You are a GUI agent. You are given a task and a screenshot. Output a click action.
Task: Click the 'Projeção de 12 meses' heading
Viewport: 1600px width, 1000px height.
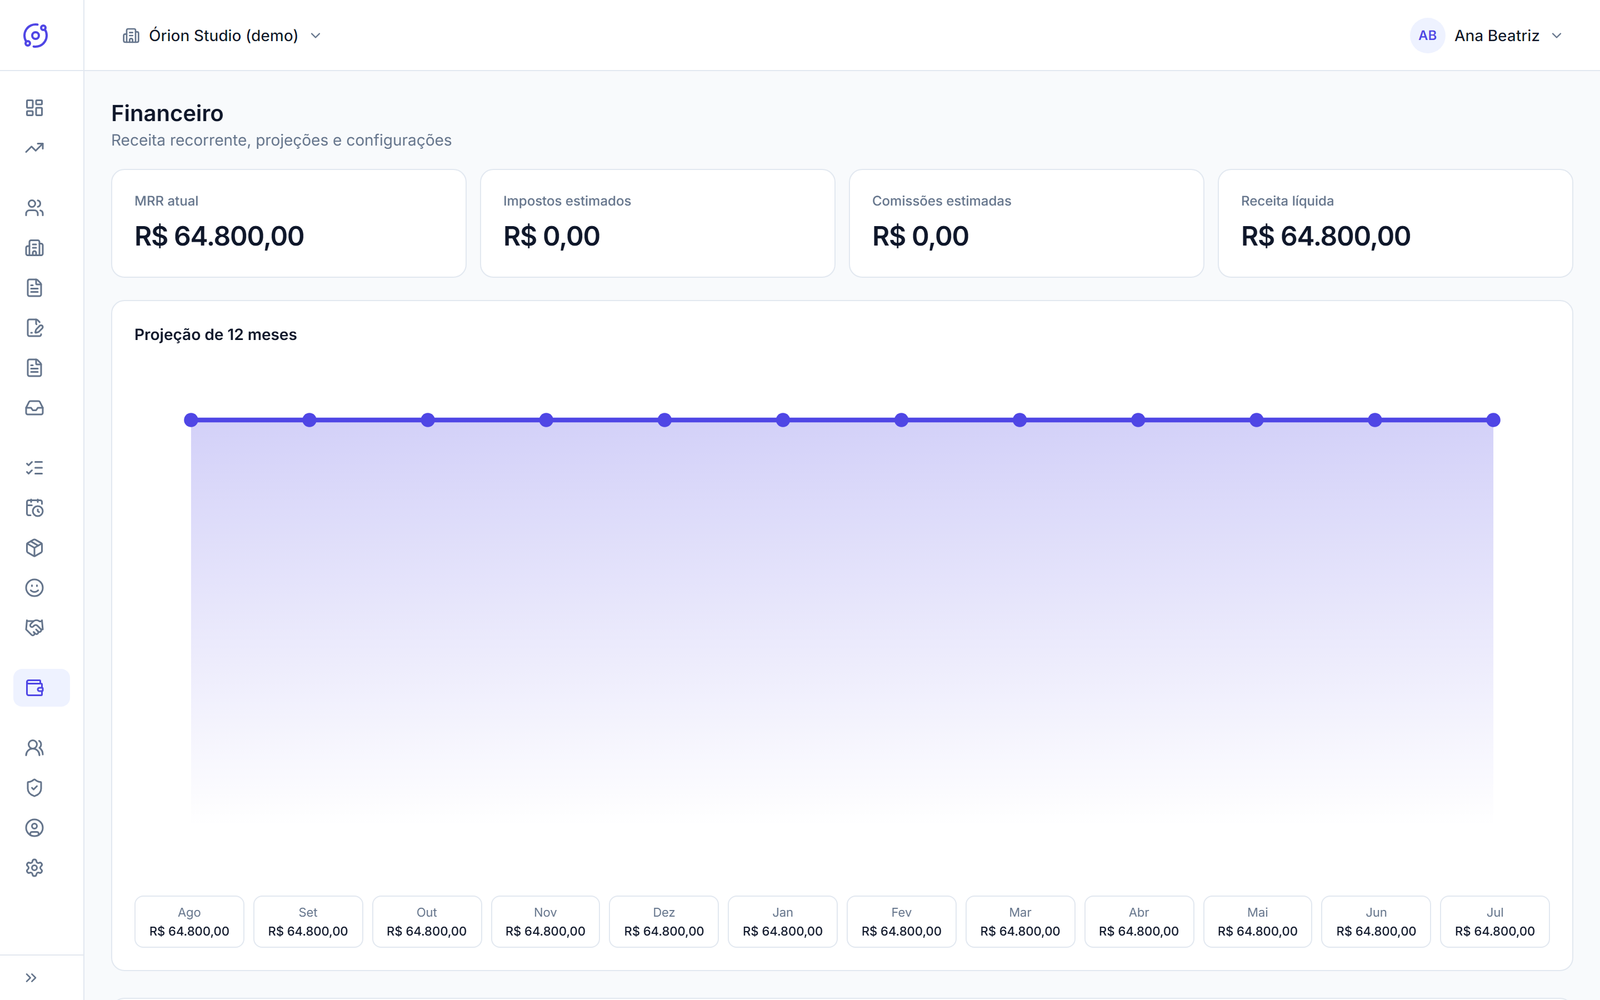(216, 334)
